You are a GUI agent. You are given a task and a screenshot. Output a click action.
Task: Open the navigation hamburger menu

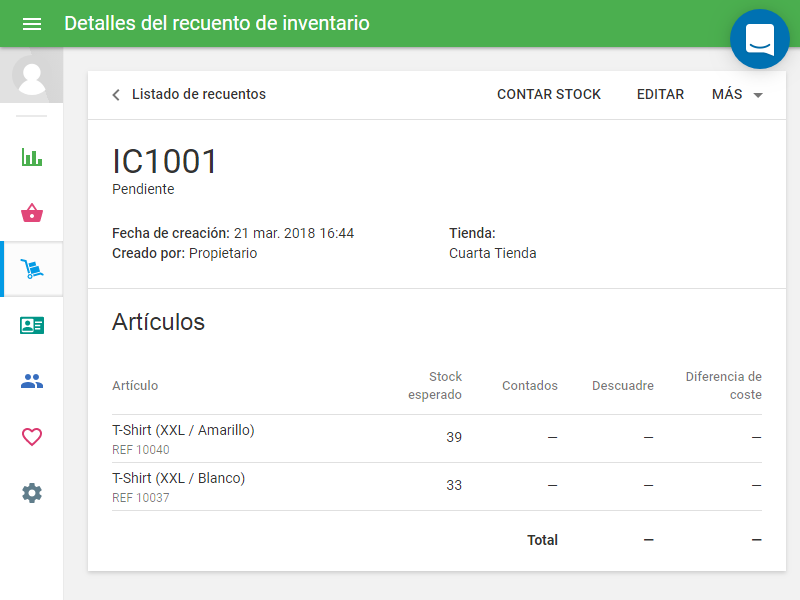32,23
